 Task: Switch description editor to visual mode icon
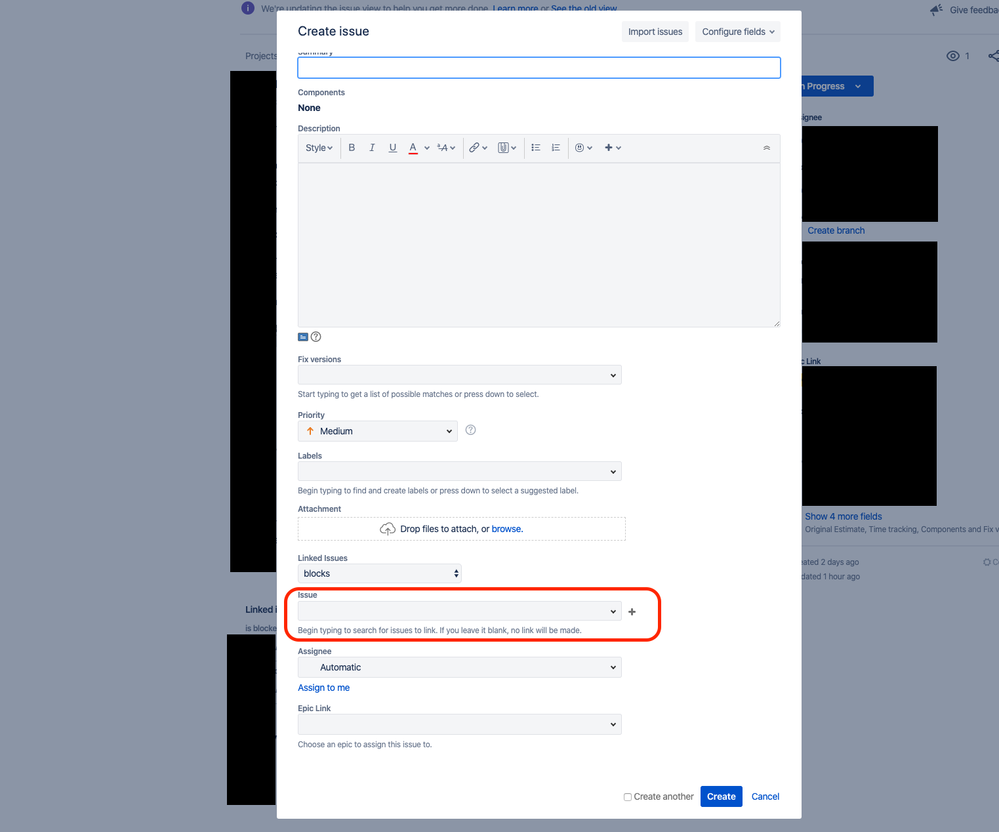tap(303, 337)
